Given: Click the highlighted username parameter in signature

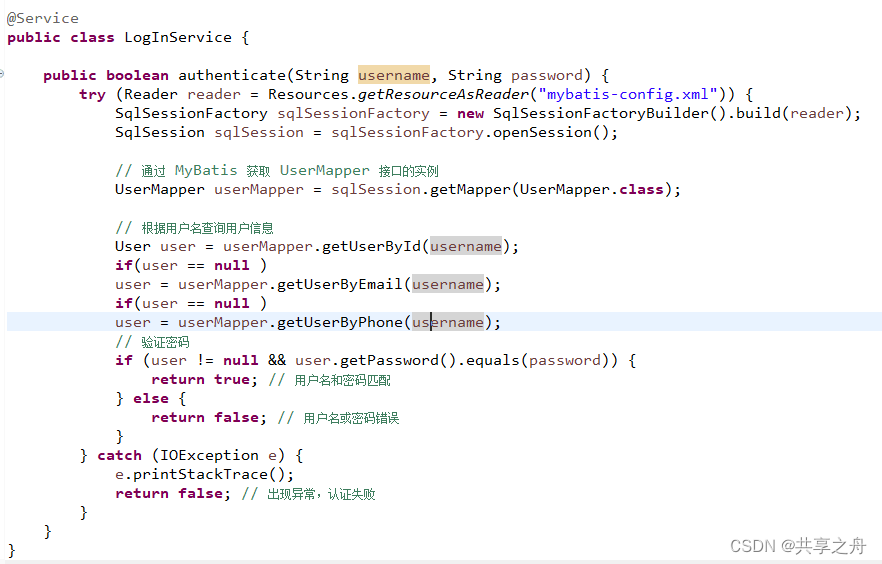Looking at the screenshot, I should (394, 75).
